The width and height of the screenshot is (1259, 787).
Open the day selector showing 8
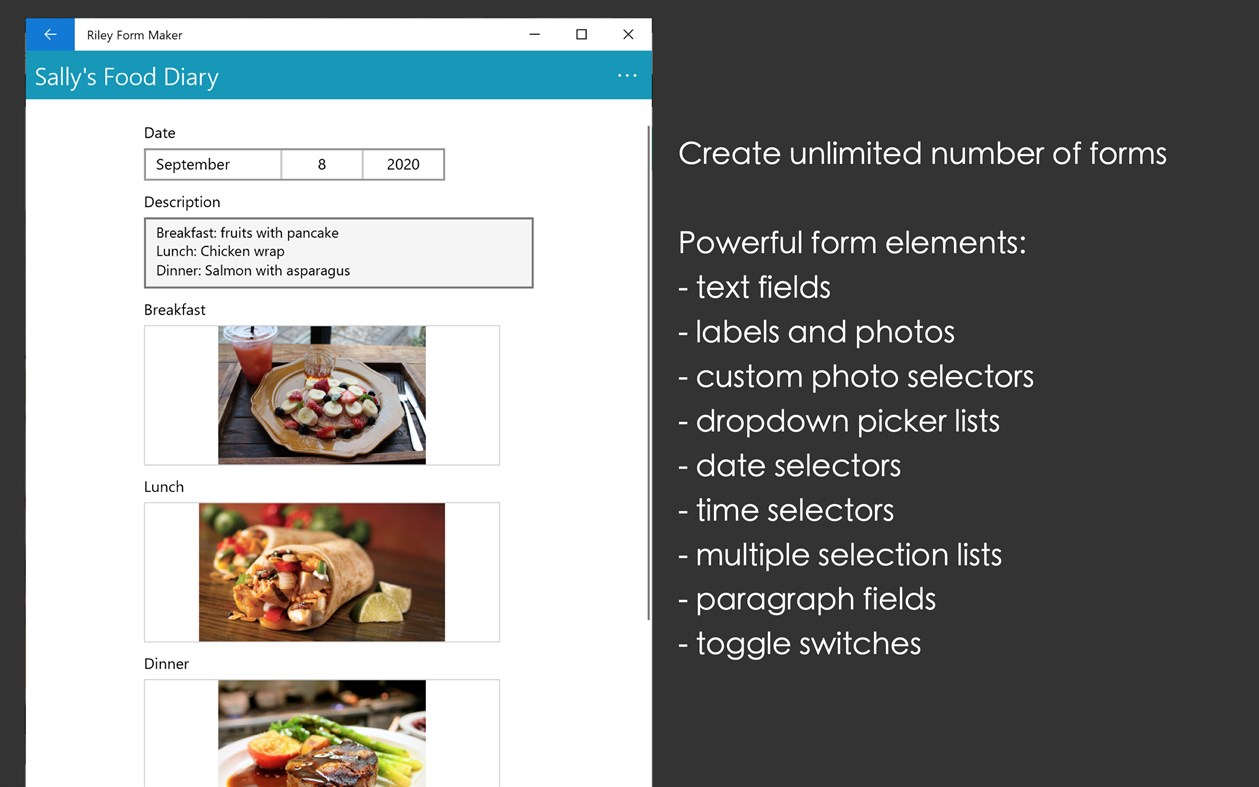(x=321, y=164)
